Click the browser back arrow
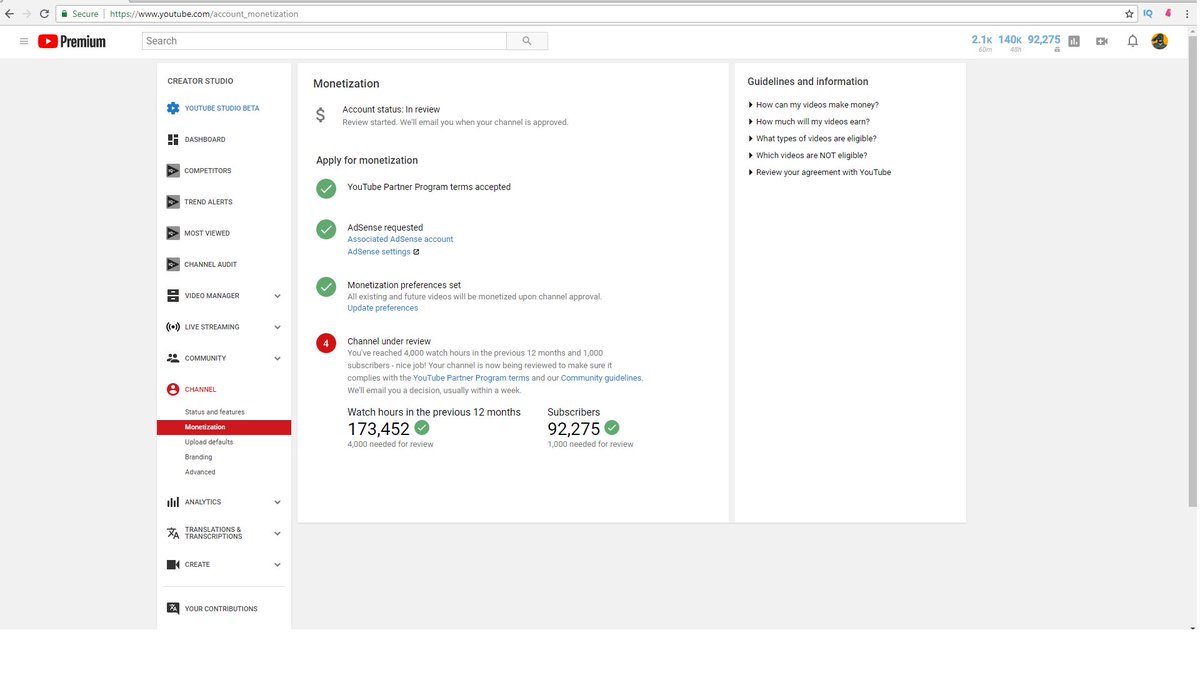This screenshot has width=1200, height=675. (x=10, y=14)
